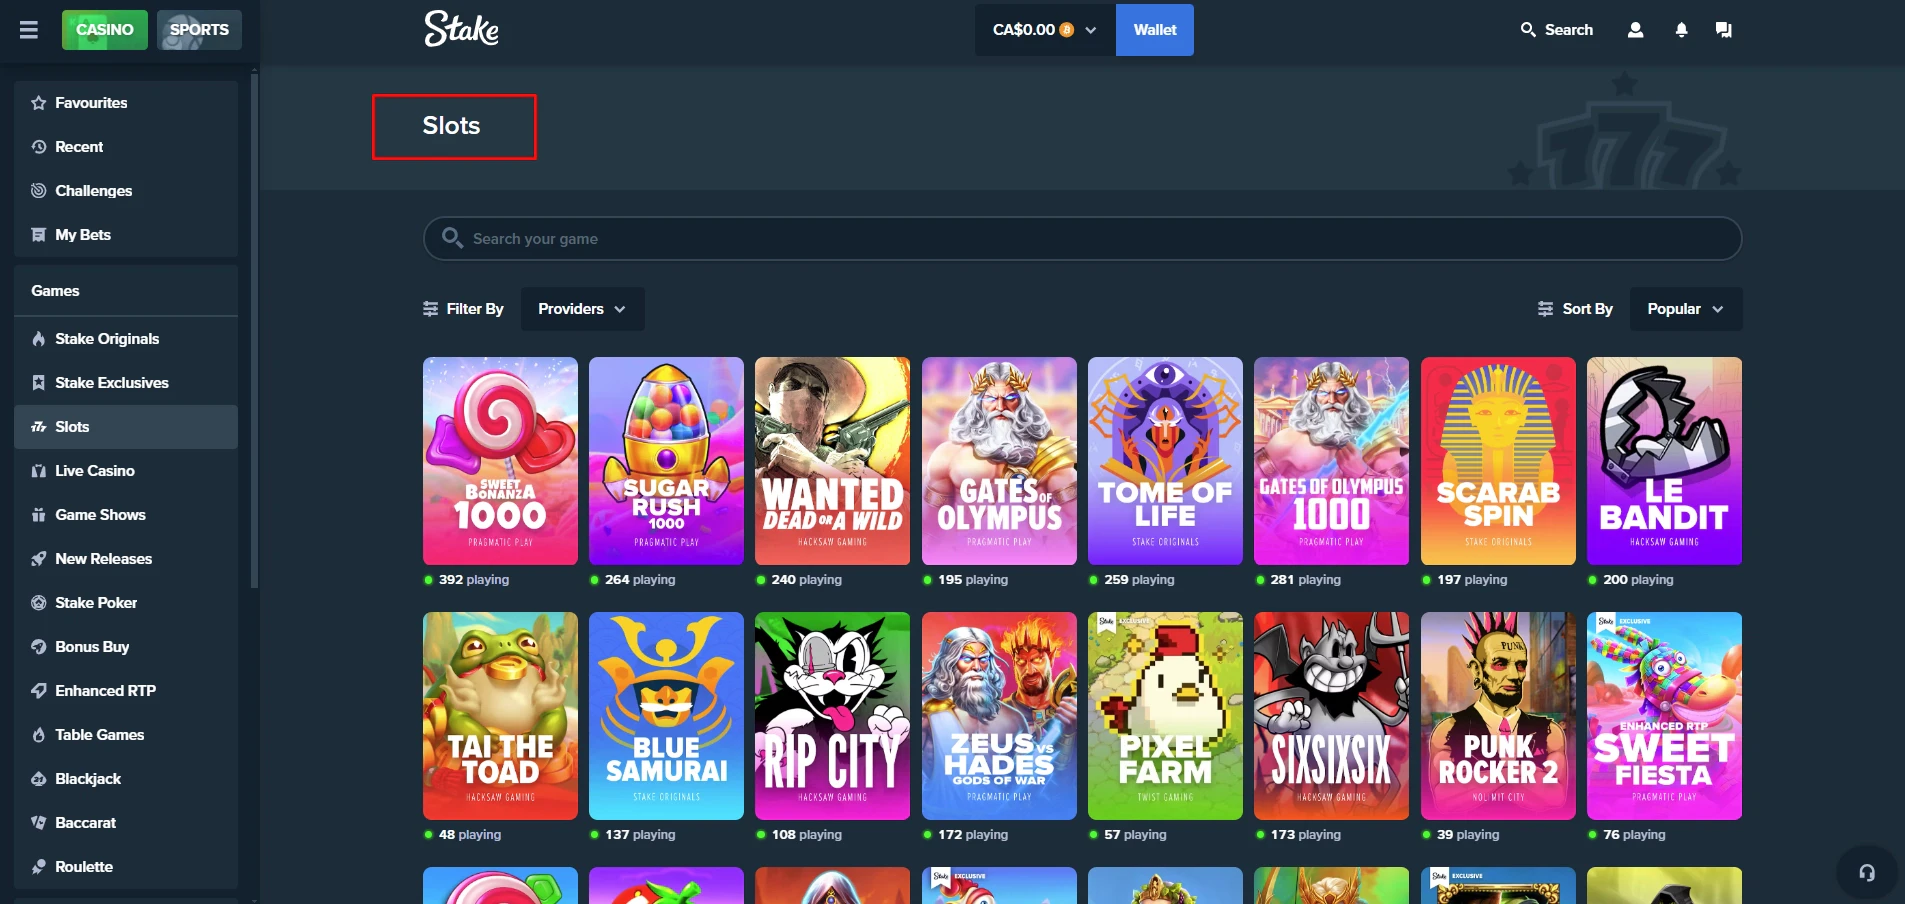Open the Sugar Rush 1000 game
This screenshot has width=1905, height=904.
[x=666, y=461]
